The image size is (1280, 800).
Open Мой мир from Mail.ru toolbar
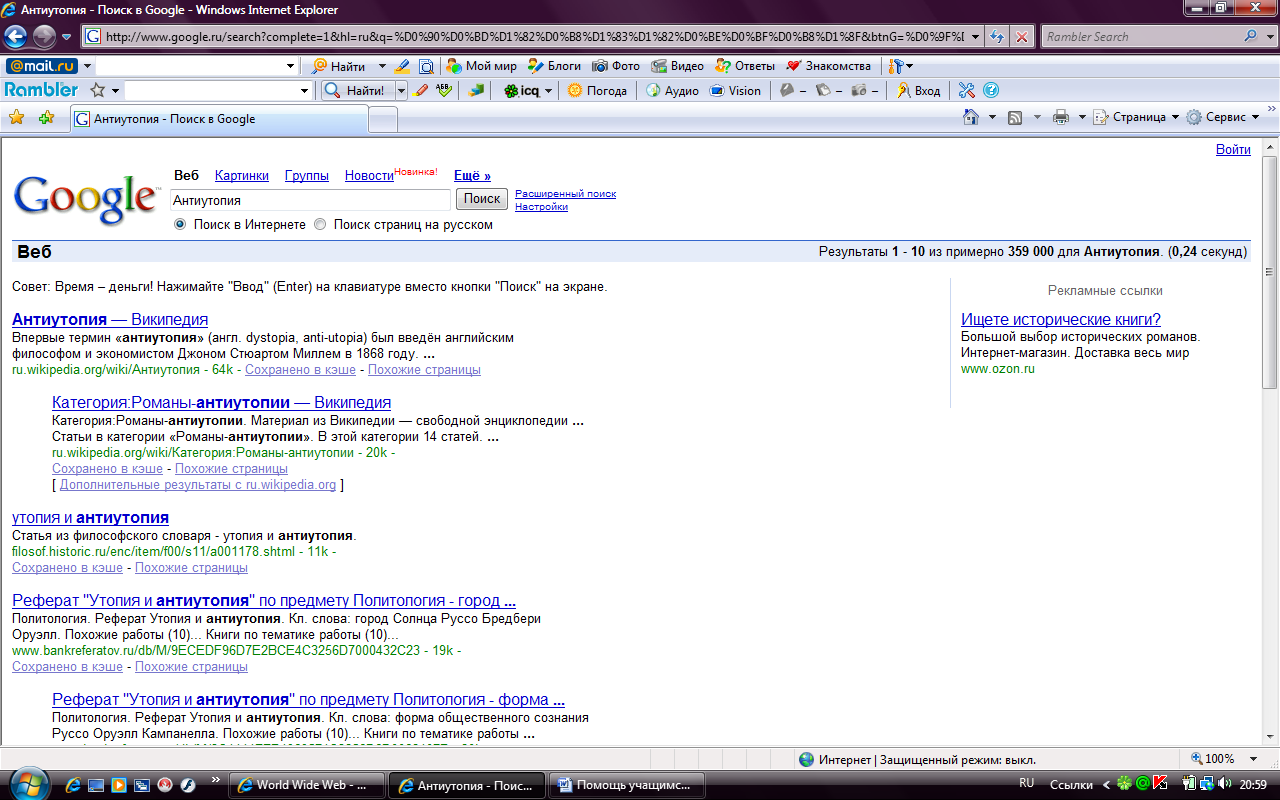point(481,66)
